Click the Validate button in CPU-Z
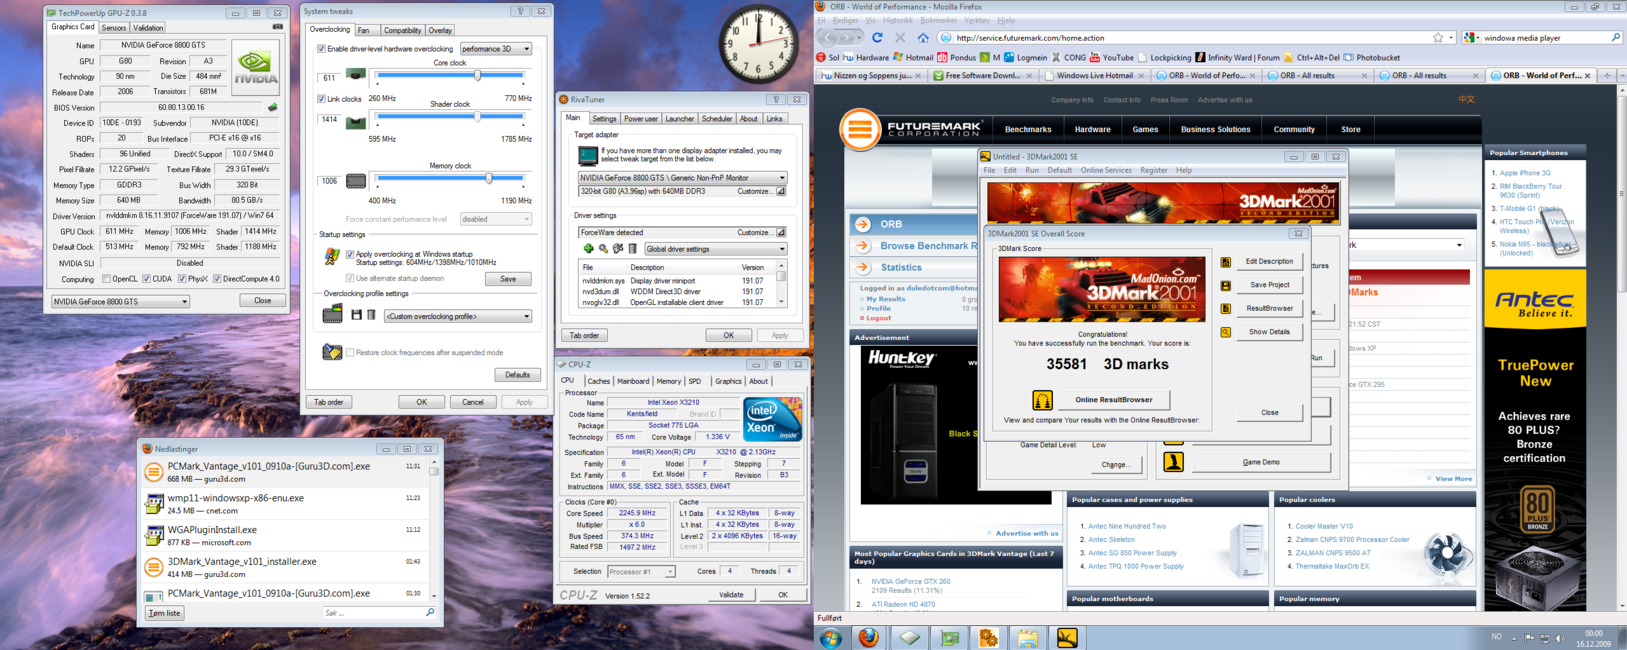 (731, 595)
